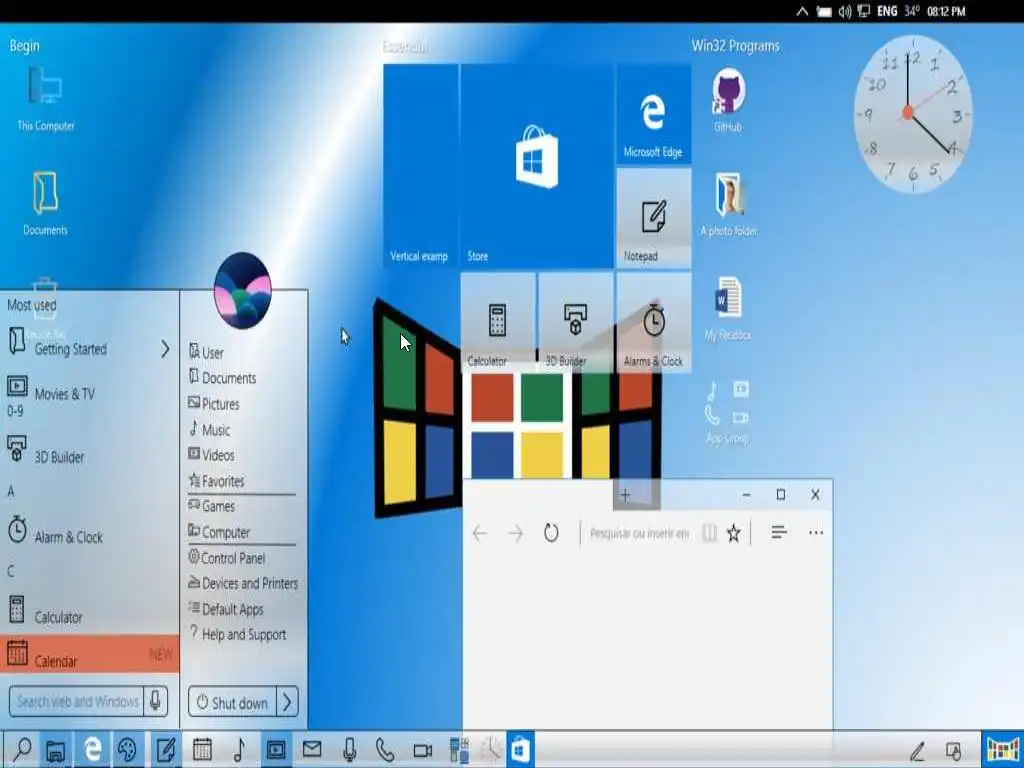Open Help and Support entry
The image size is (1024, 768).
coord(238,634)
